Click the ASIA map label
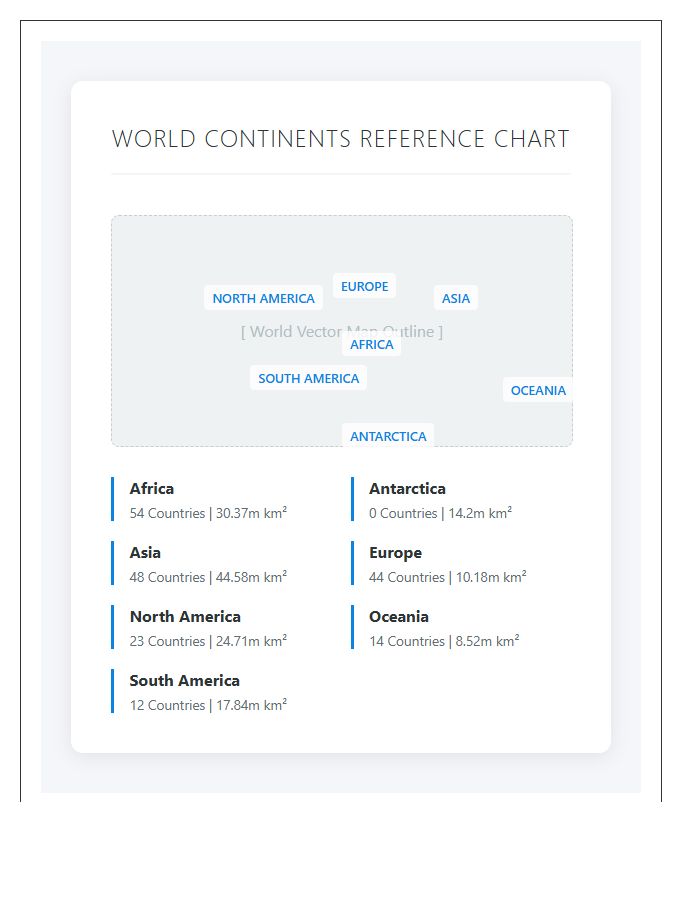700x900 pixels. pyautogui.click(x=456, y=298)
